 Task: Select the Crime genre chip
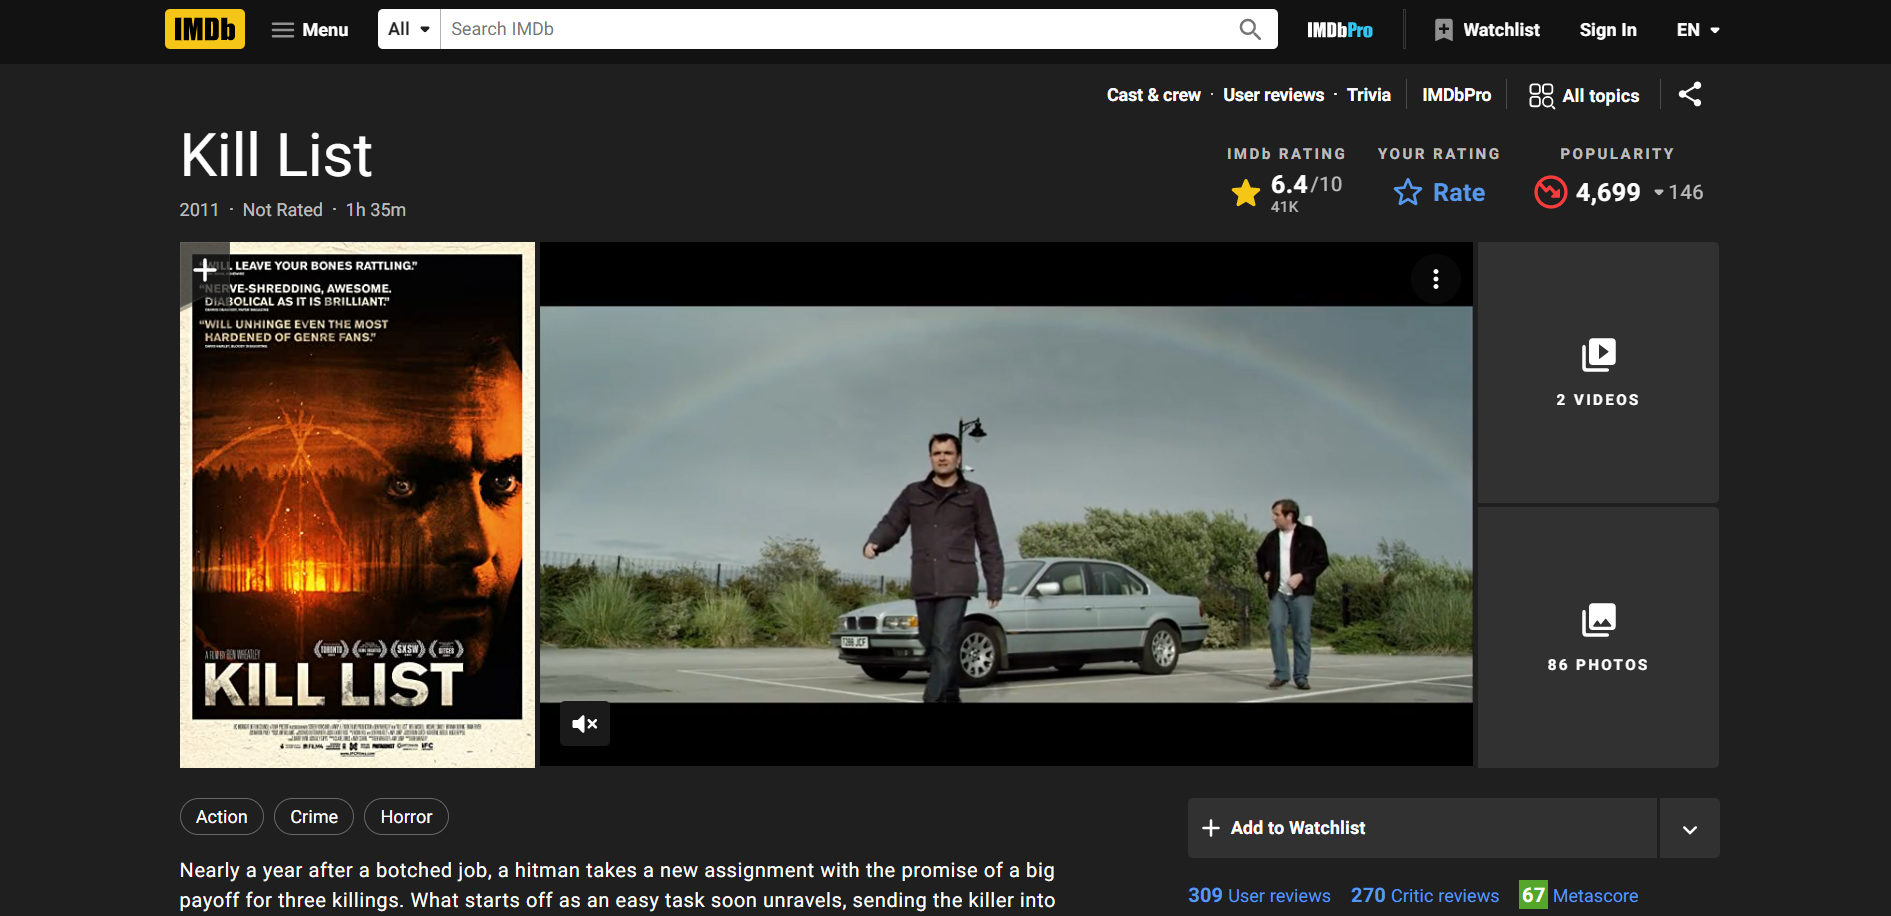pos(314,817)
